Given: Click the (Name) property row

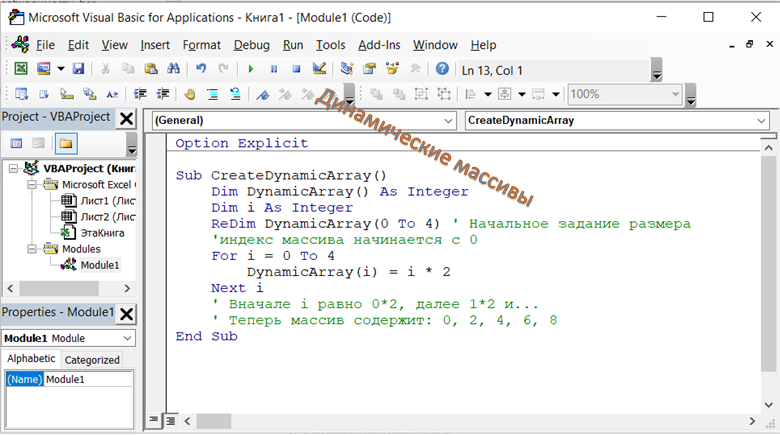Looking at the screenshot, I should pos(69,379).
